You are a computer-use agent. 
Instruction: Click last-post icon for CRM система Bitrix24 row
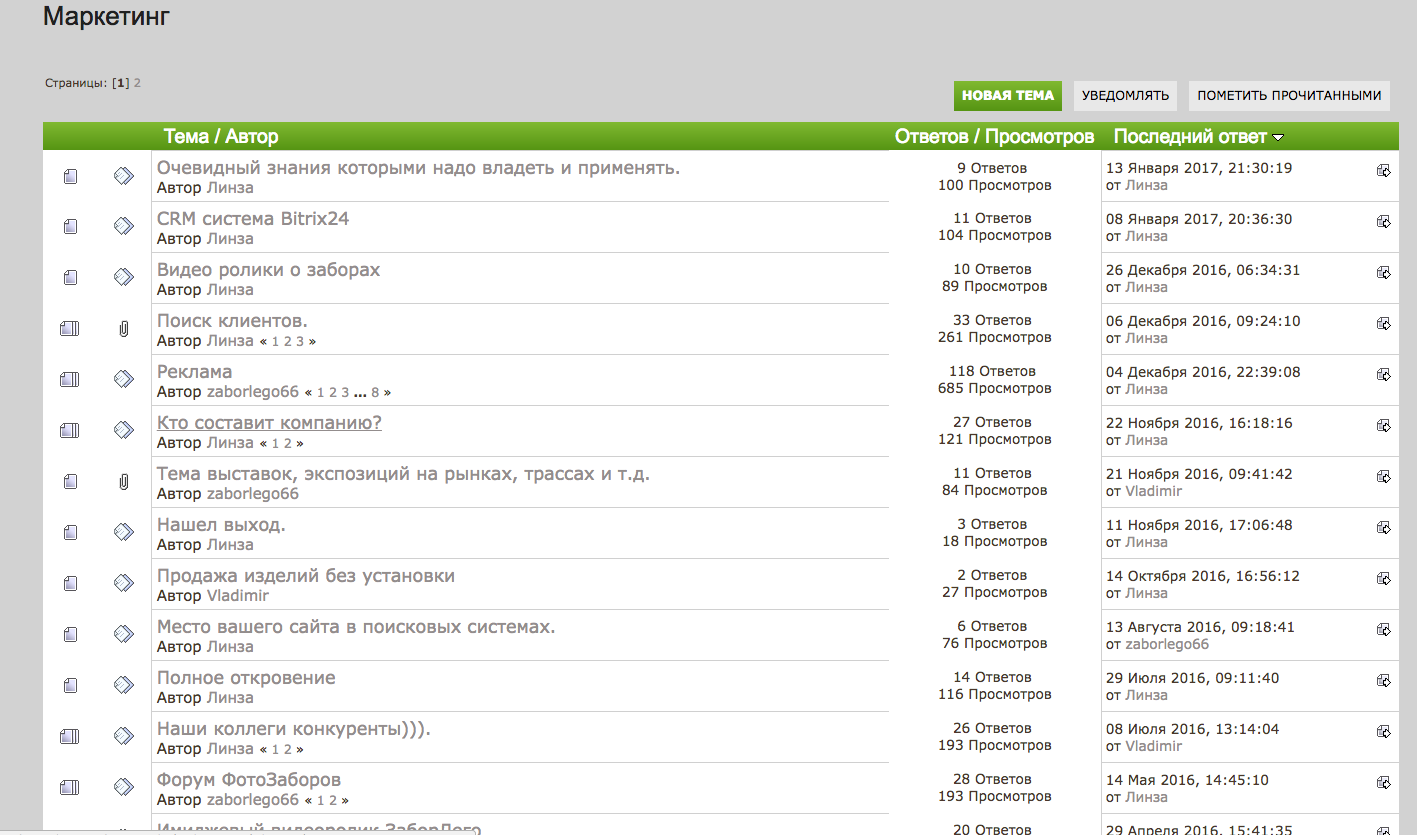[x=1384, y=221]
